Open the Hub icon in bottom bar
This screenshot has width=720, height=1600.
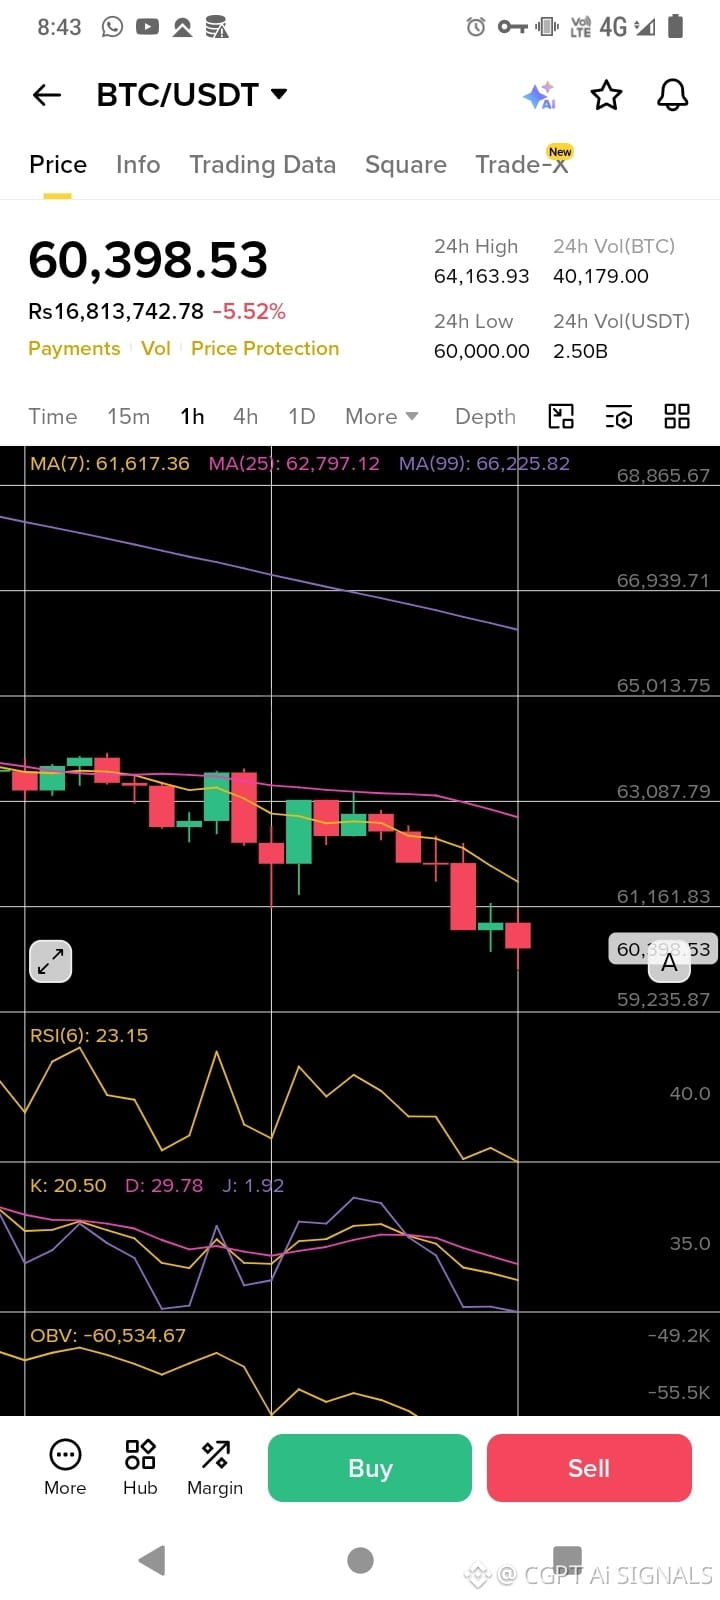point(140,1467)
